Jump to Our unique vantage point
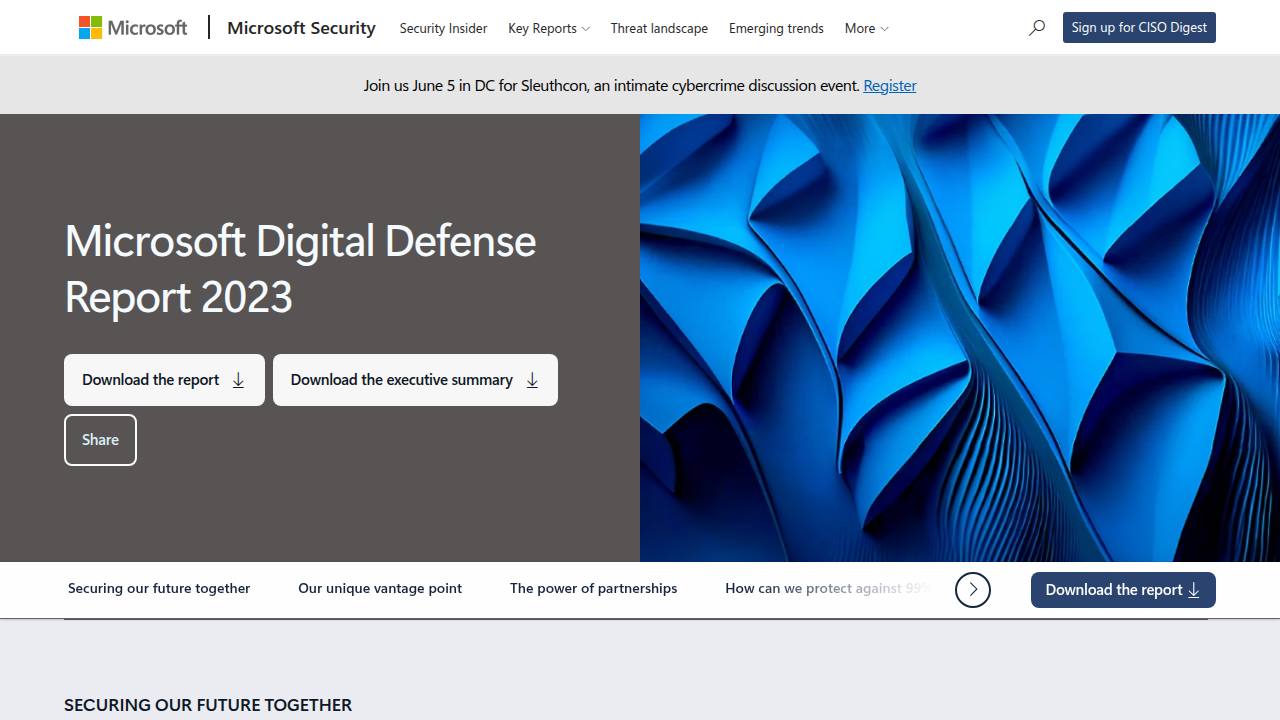Image resolution: width=1280 pixels, height=720 pixels. 380,588
